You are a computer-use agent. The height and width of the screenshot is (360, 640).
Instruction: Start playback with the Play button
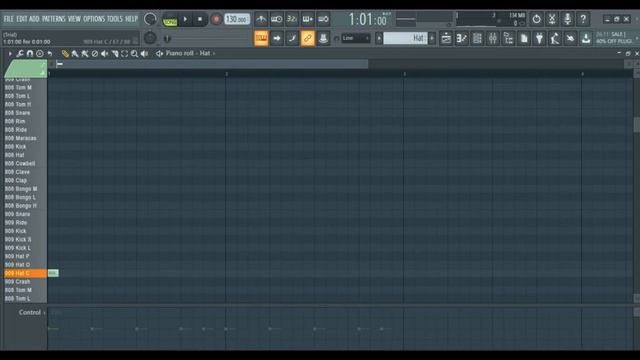185,19
